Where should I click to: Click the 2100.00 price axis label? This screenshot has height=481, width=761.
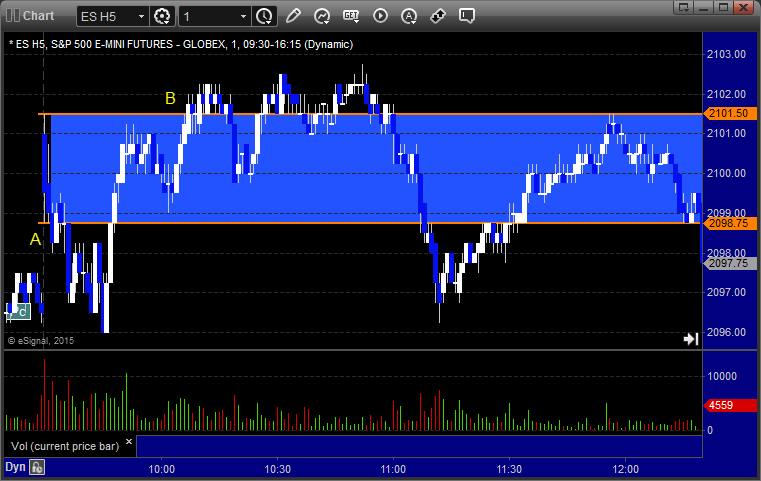click(726, 173)
